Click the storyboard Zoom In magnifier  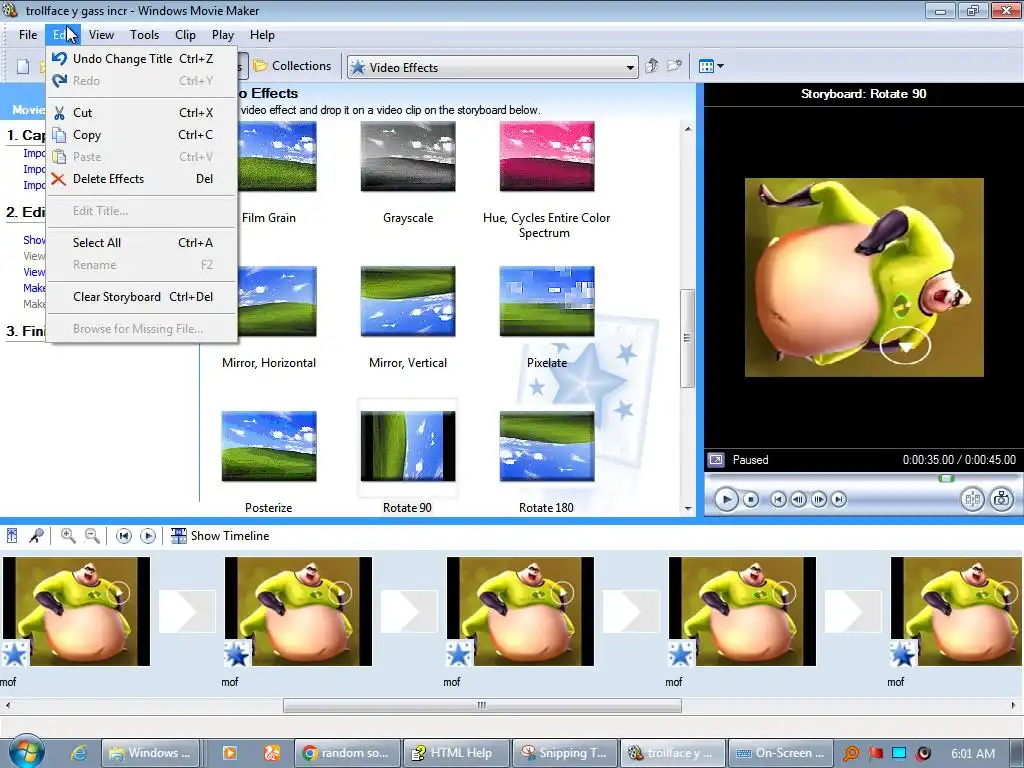point(68,536)
